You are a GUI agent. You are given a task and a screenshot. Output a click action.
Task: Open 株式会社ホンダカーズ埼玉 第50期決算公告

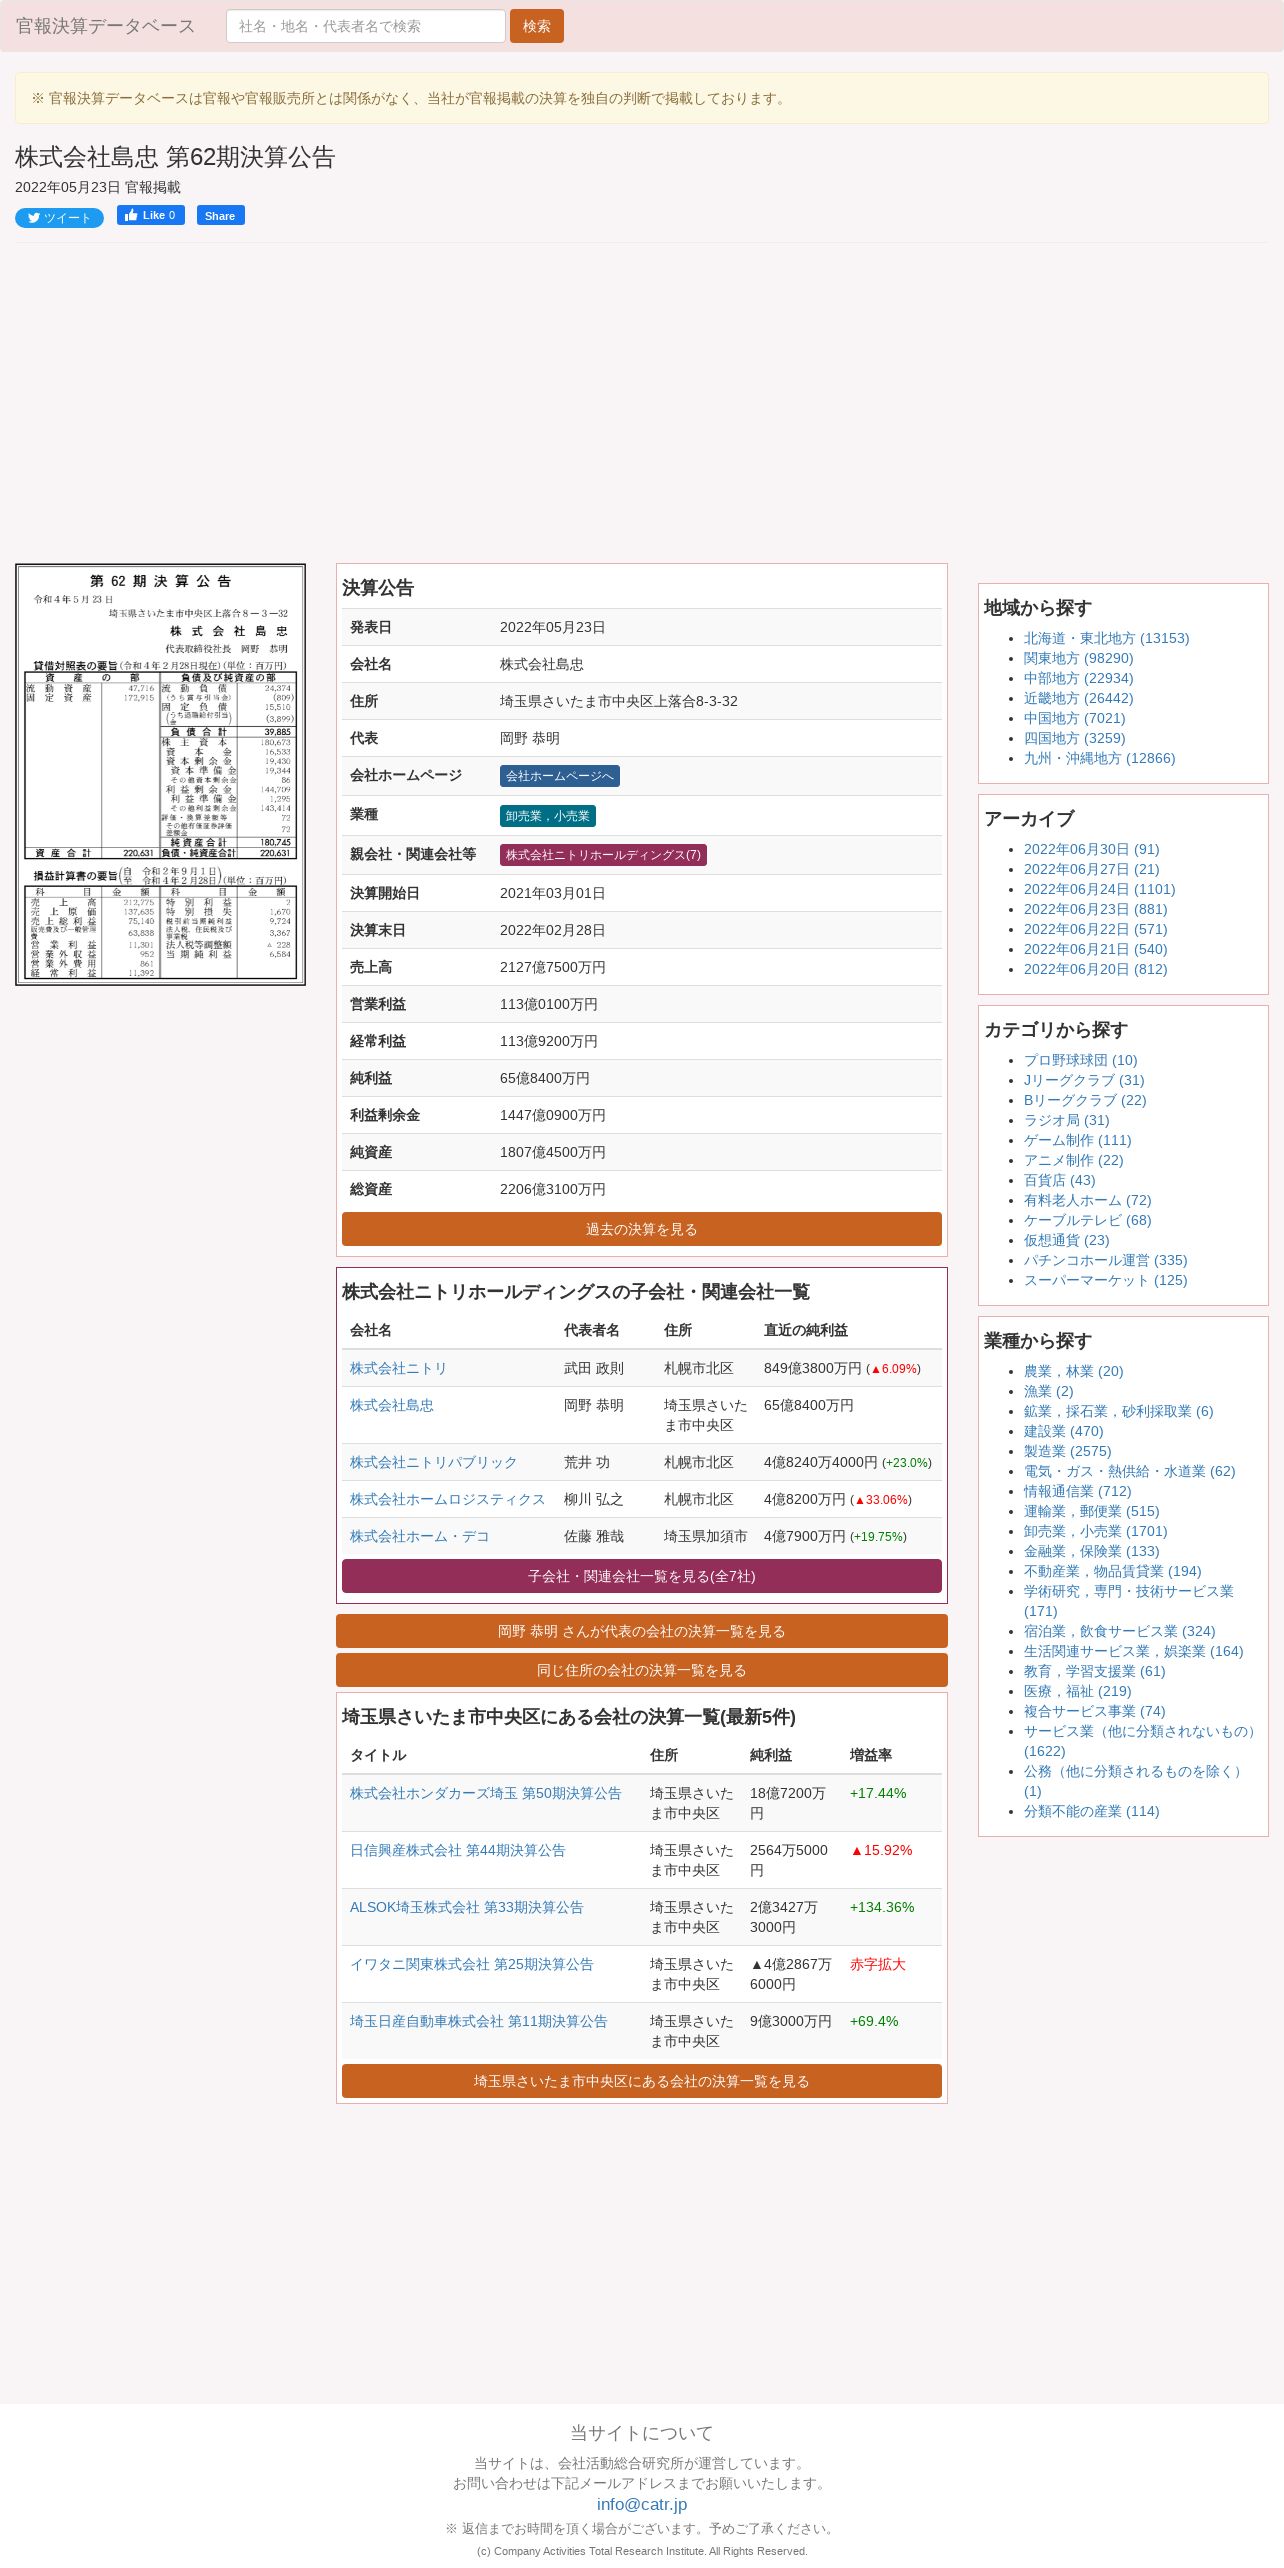[x=485, y=1793]
